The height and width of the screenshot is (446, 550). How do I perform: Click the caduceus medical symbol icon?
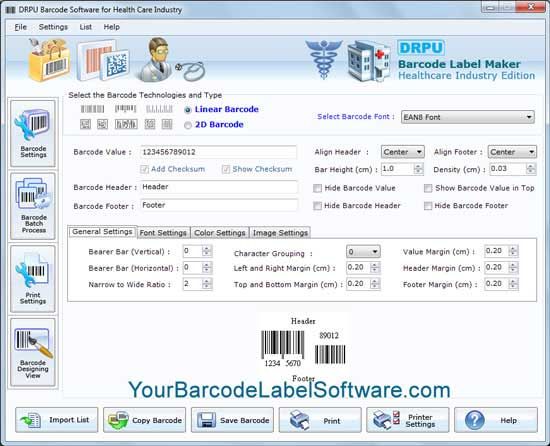point(323,59)
